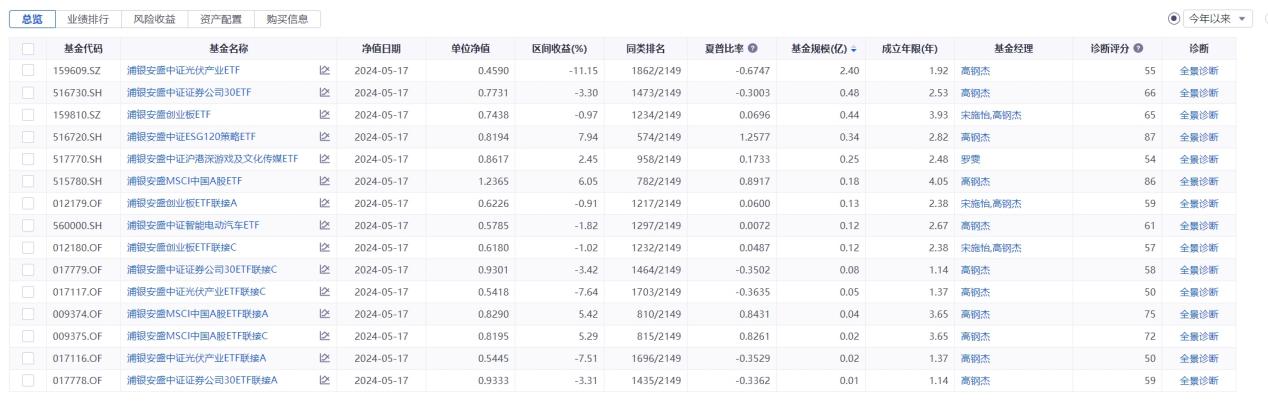This screenshot has width=1268, height=402.
Task: Open chart icon for 浦银安盛中证ESG120策略ETF
Action: [x=324, y=137]
